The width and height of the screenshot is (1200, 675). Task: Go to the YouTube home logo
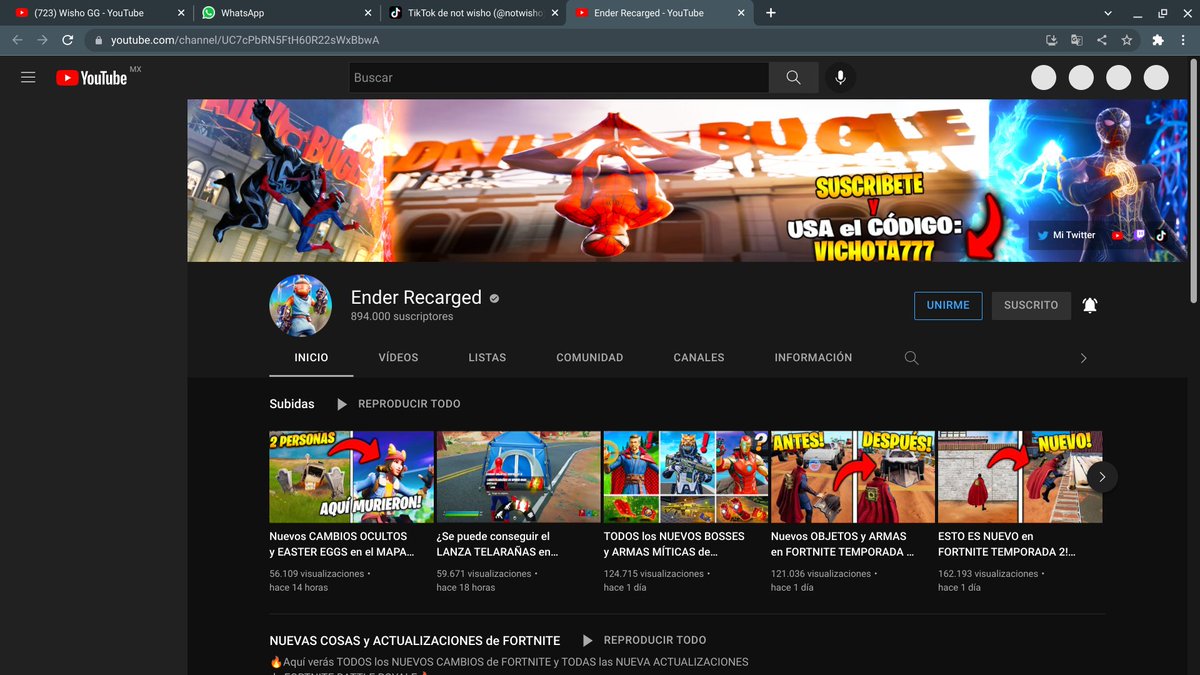[x=92, y=78]
